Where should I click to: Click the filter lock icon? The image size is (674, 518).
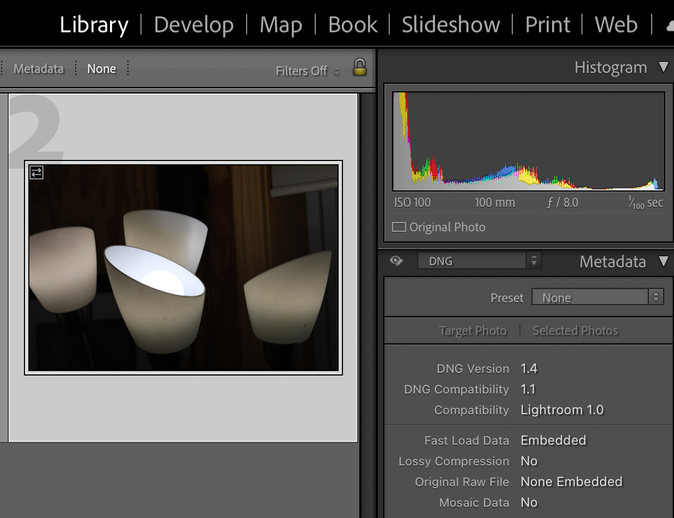tap(360, 68)
